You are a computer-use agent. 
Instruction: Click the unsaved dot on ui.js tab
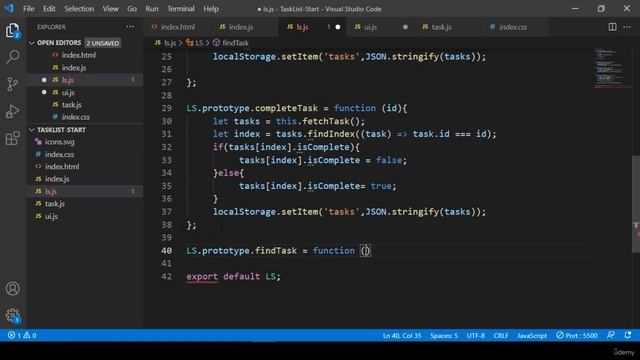(405, 27)
